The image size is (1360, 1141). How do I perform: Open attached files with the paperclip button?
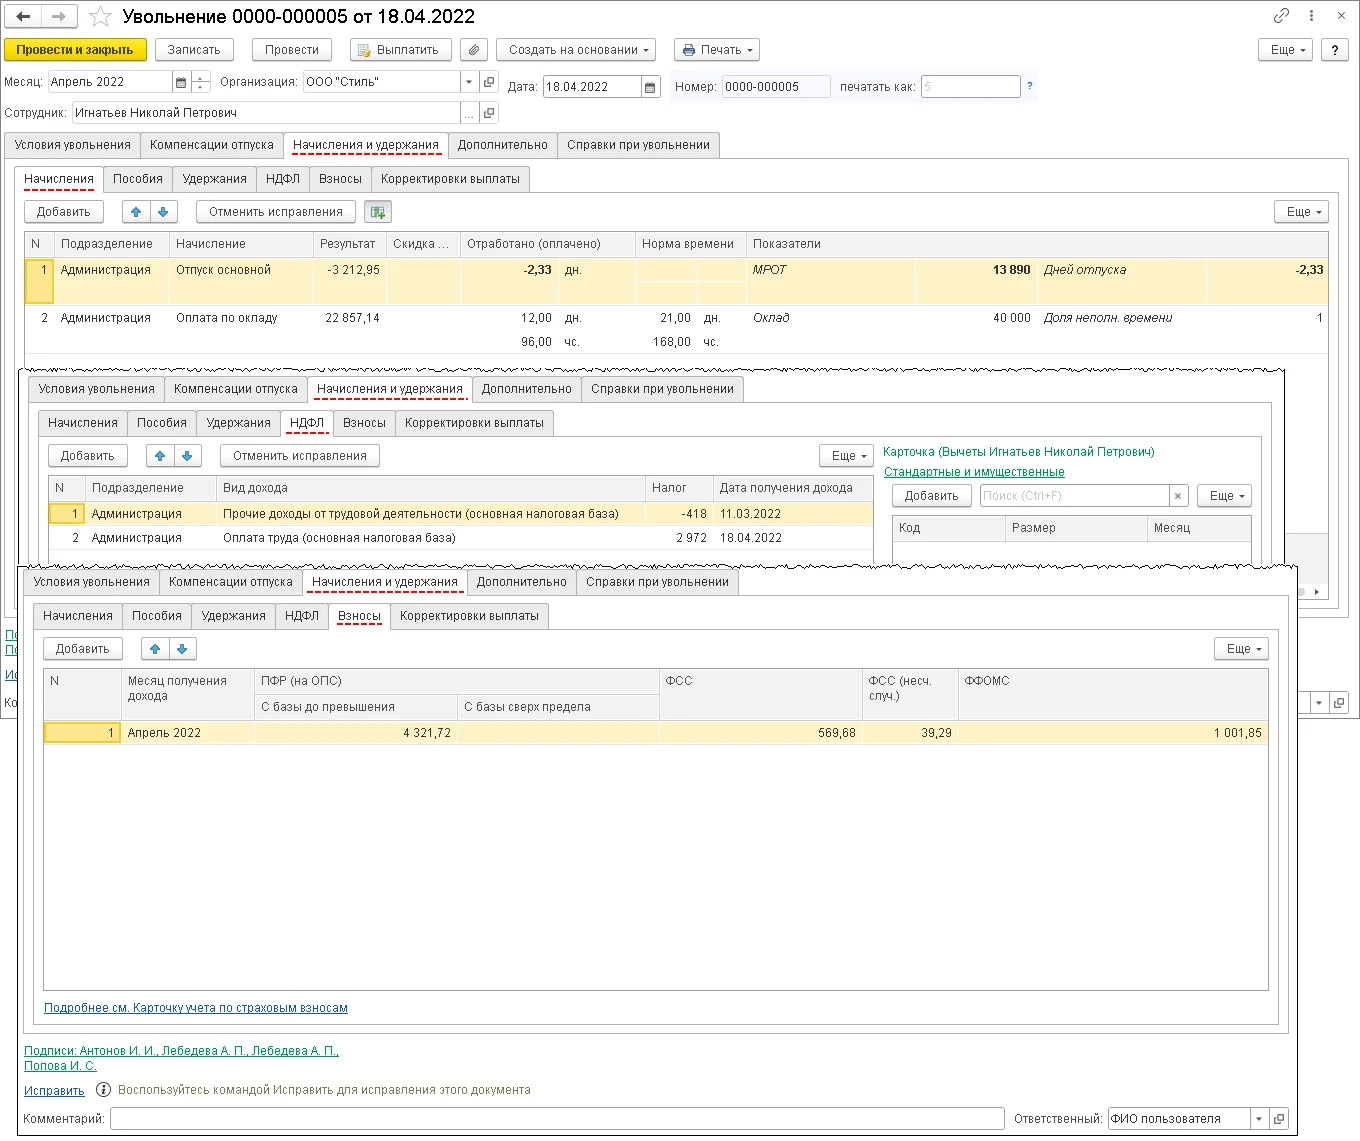pyautogui.click(x=474, y=50)
